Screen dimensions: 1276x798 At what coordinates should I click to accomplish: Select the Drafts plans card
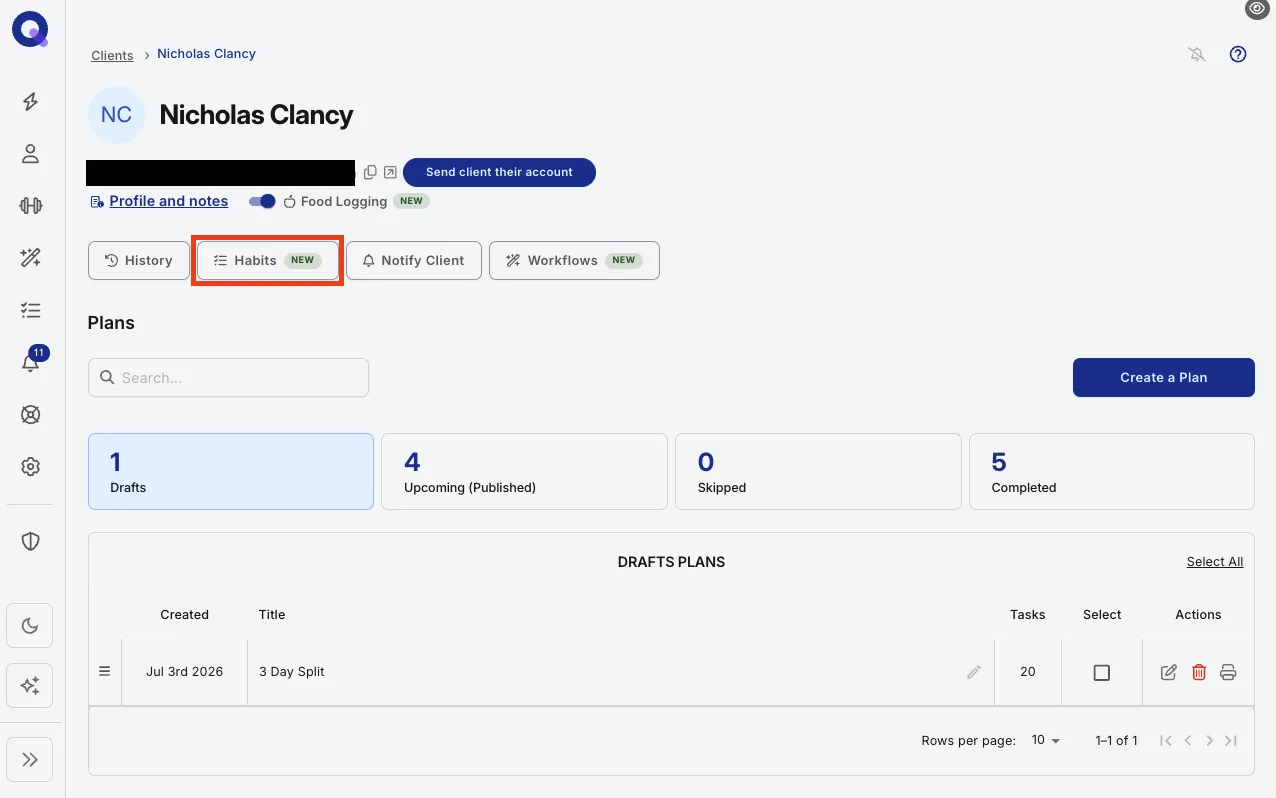click(x=231, y=471)
